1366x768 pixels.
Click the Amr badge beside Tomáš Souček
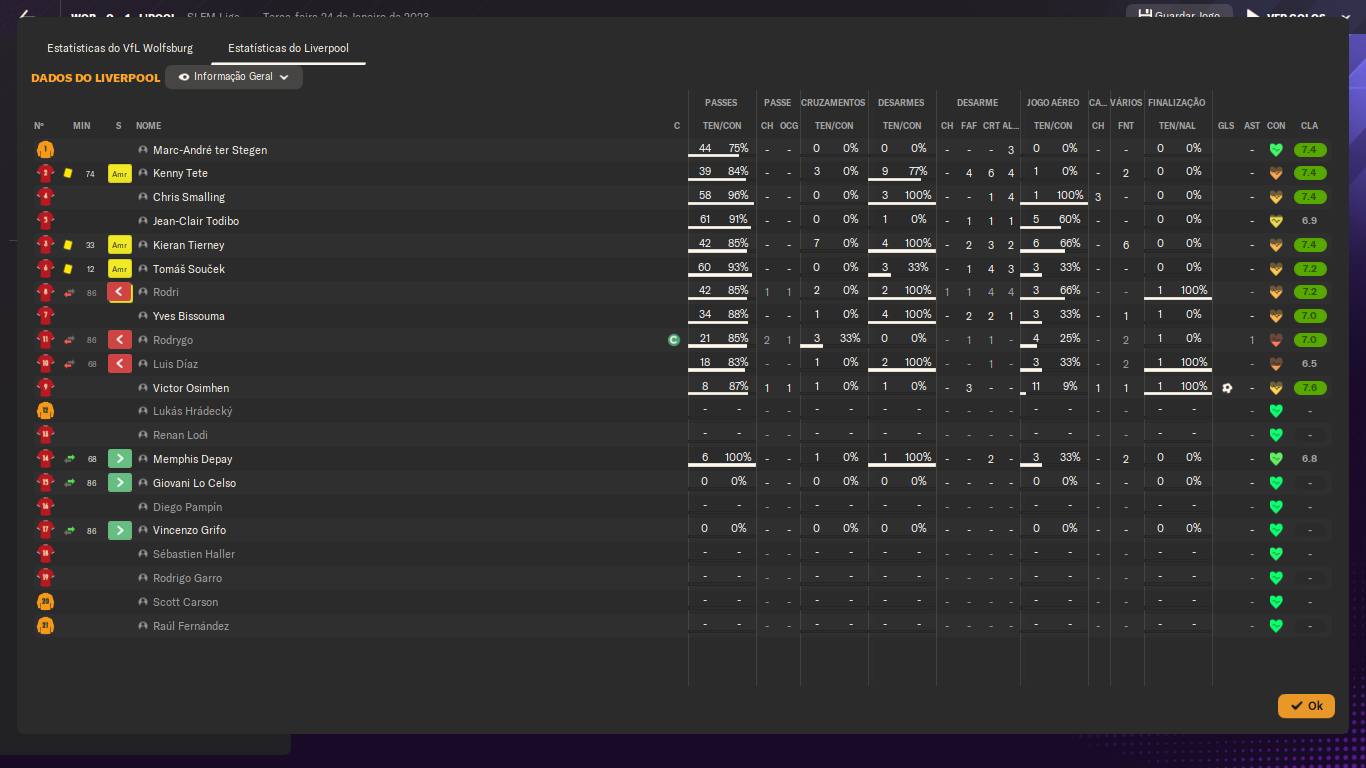pyautogui.click(x=120, y=269)
